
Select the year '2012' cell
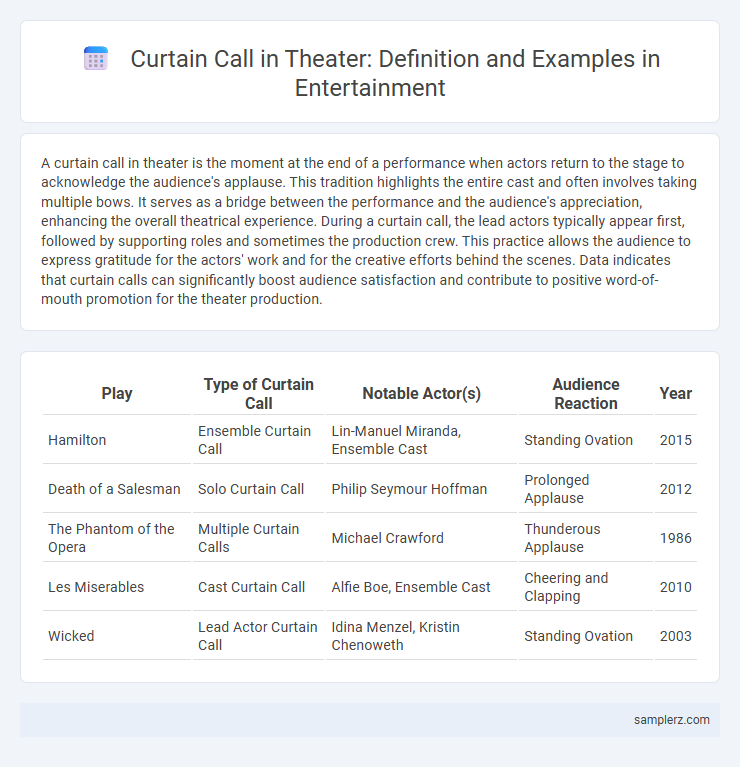[x=675, y=489]
